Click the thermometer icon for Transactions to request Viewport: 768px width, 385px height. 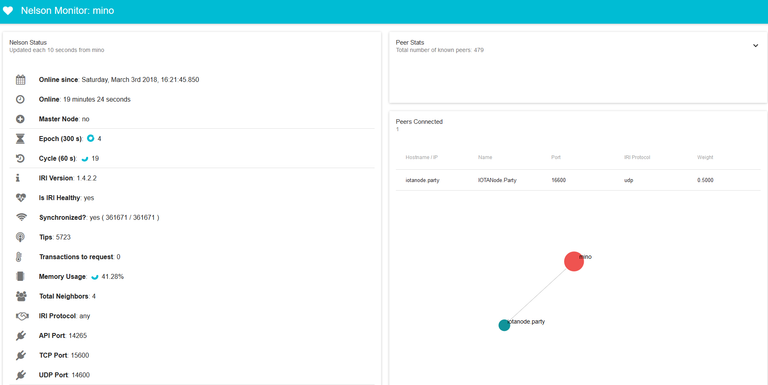(19, 257)
